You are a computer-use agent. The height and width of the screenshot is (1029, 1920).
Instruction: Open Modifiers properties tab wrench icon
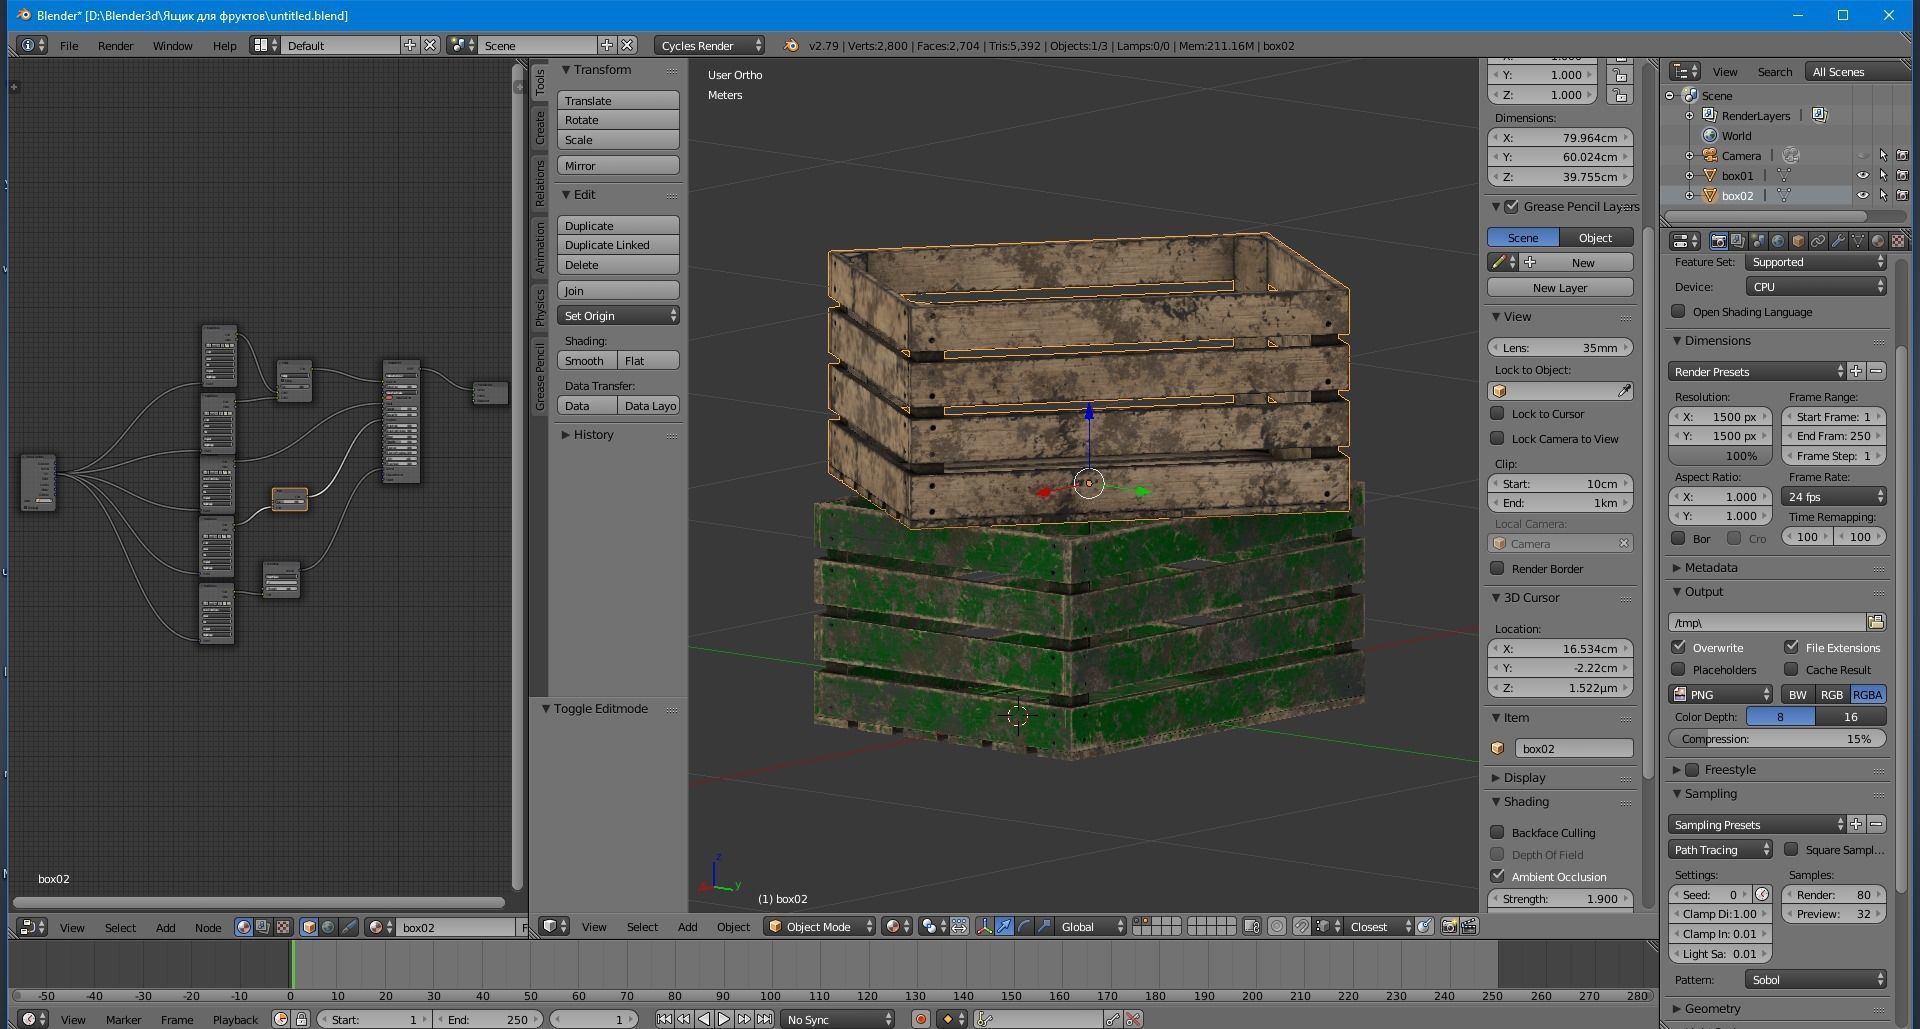pos(1838,241)
